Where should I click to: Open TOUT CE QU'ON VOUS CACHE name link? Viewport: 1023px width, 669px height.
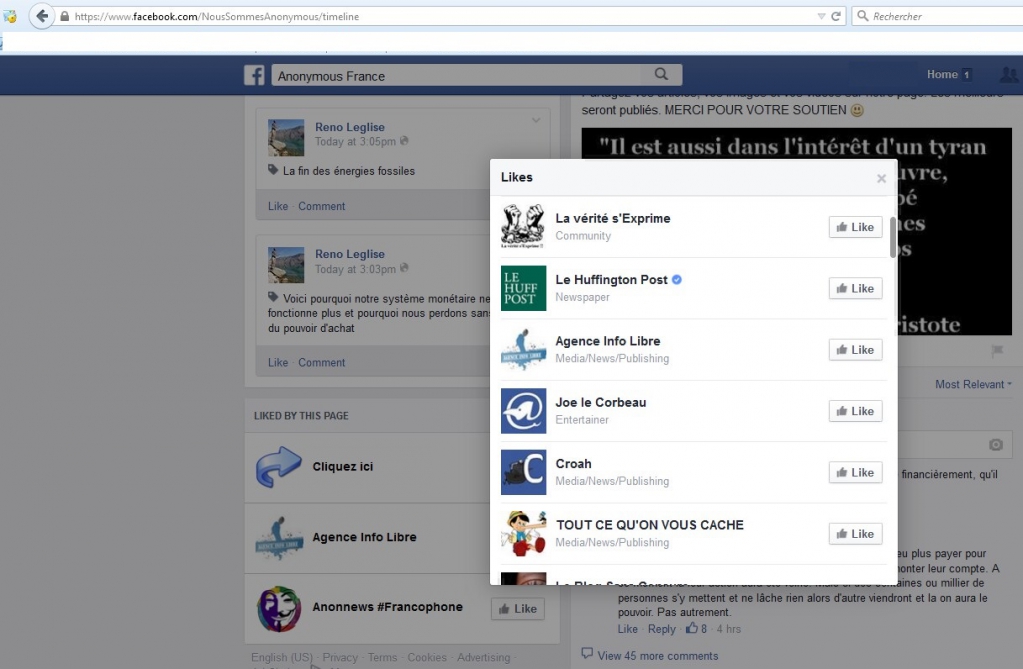(650, 525)
